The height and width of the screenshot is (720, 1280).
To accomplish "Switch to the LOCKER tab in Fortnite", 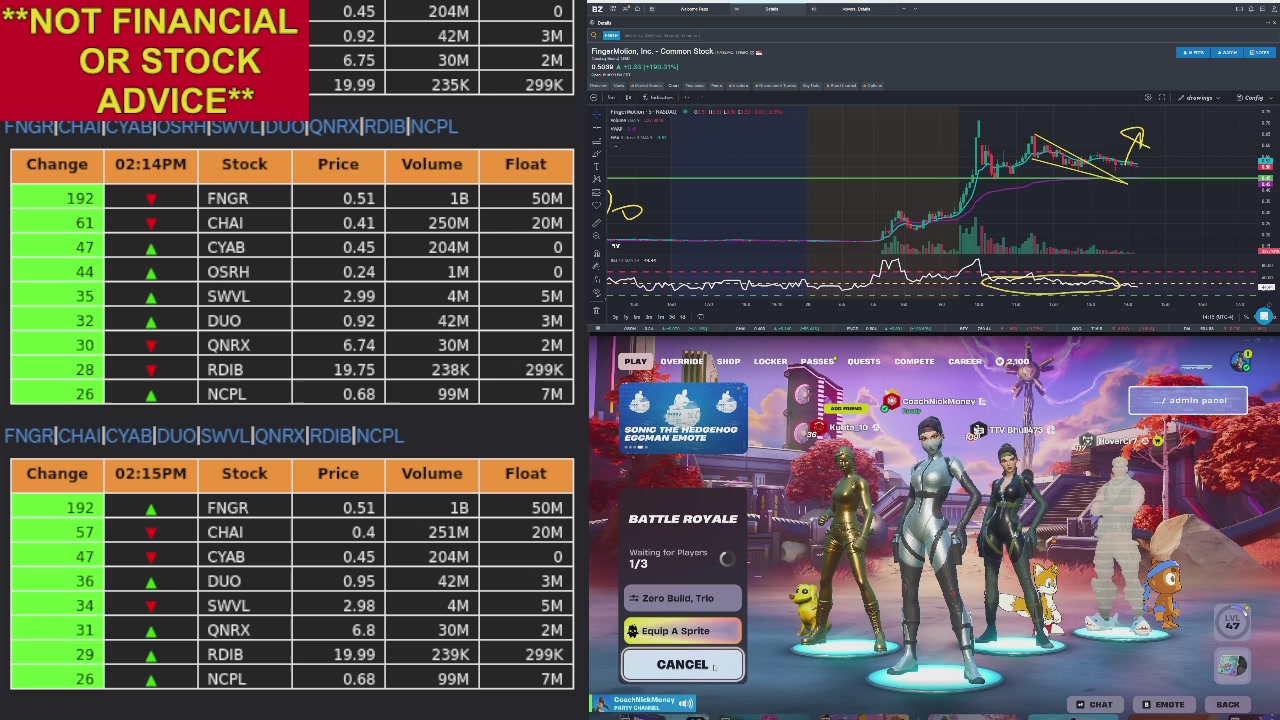I will point(770,361).
